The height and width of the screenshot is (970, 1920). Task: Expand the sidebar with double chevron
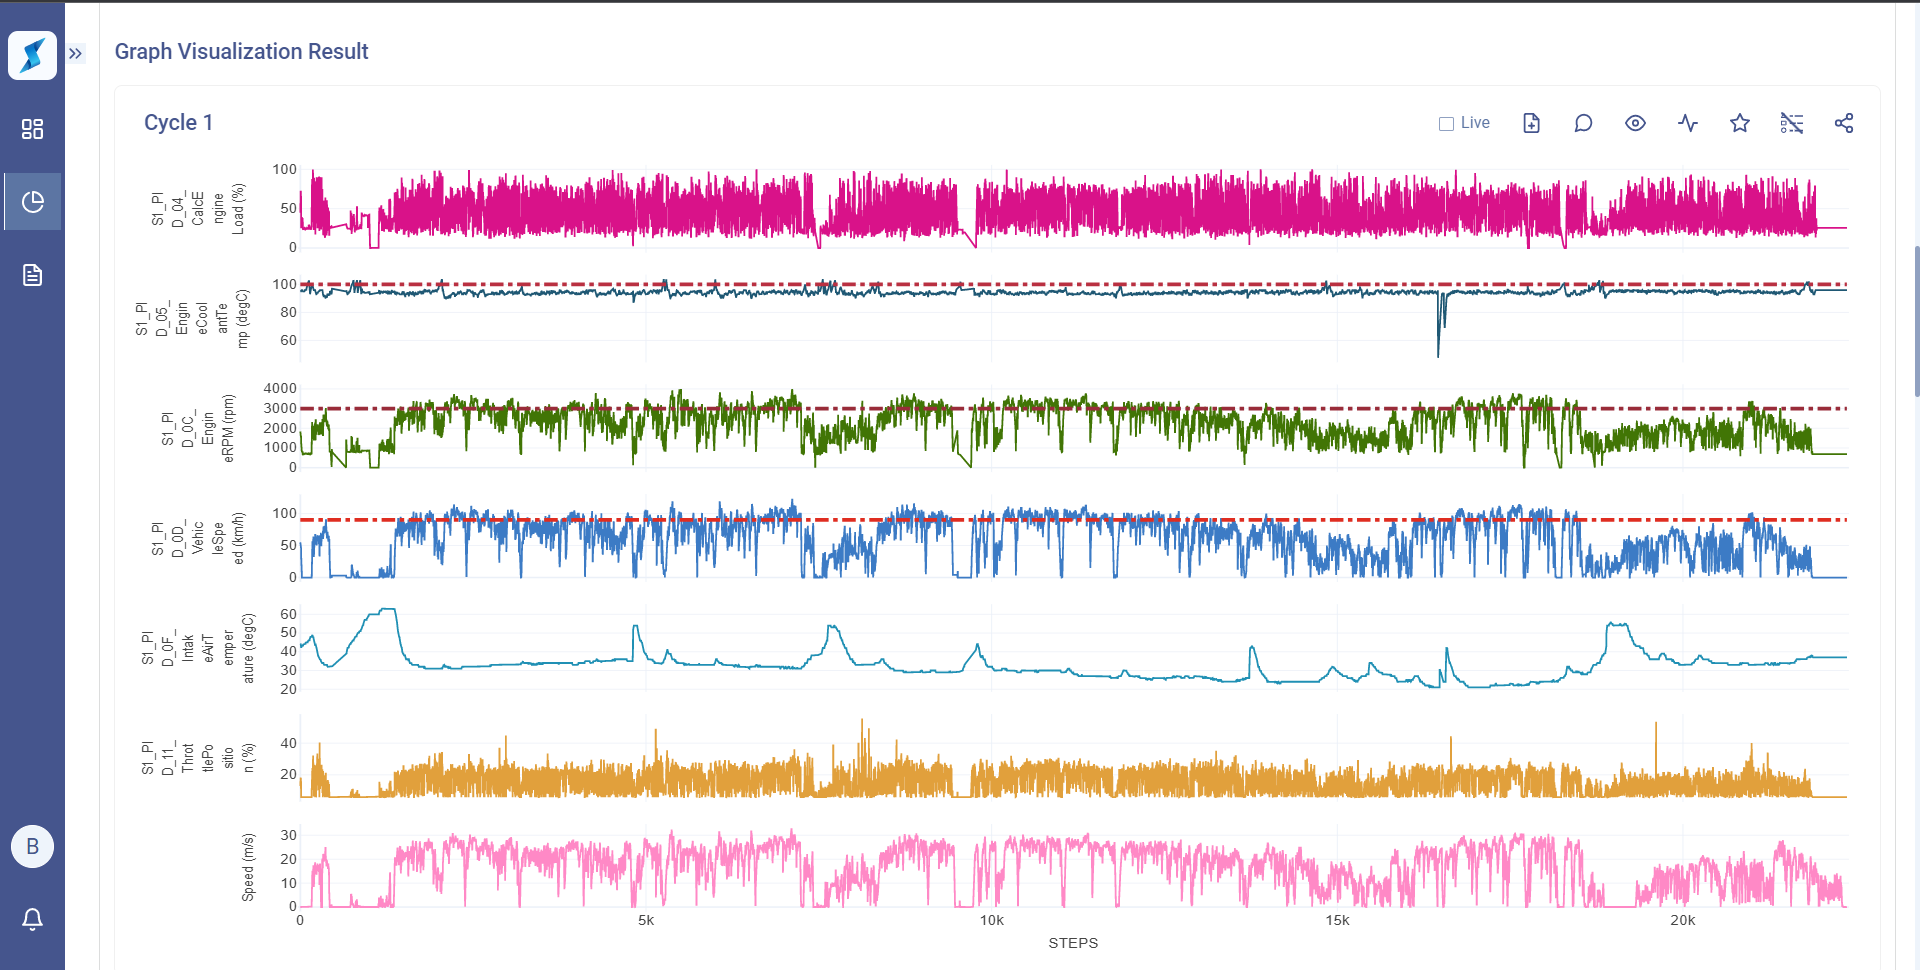(x=76, y=54)
